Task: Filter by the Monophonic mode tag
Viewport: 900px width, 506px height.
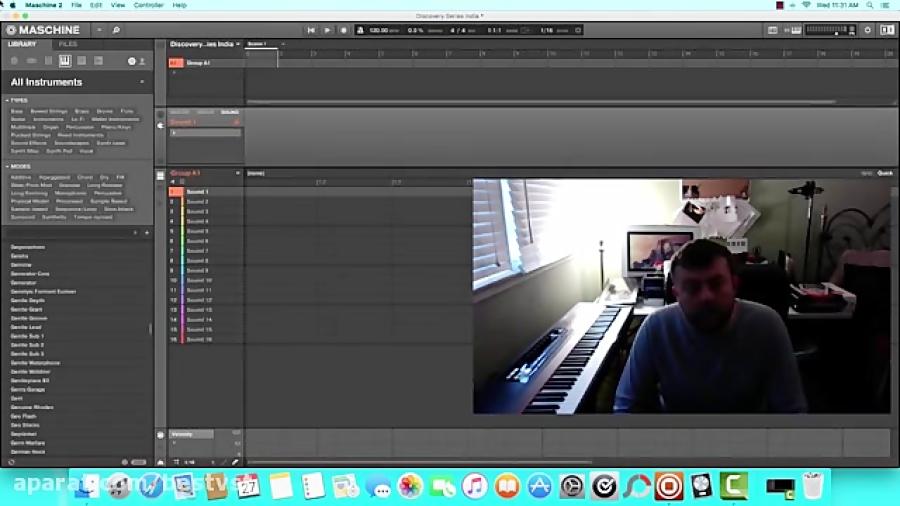Action: [70, 193]
